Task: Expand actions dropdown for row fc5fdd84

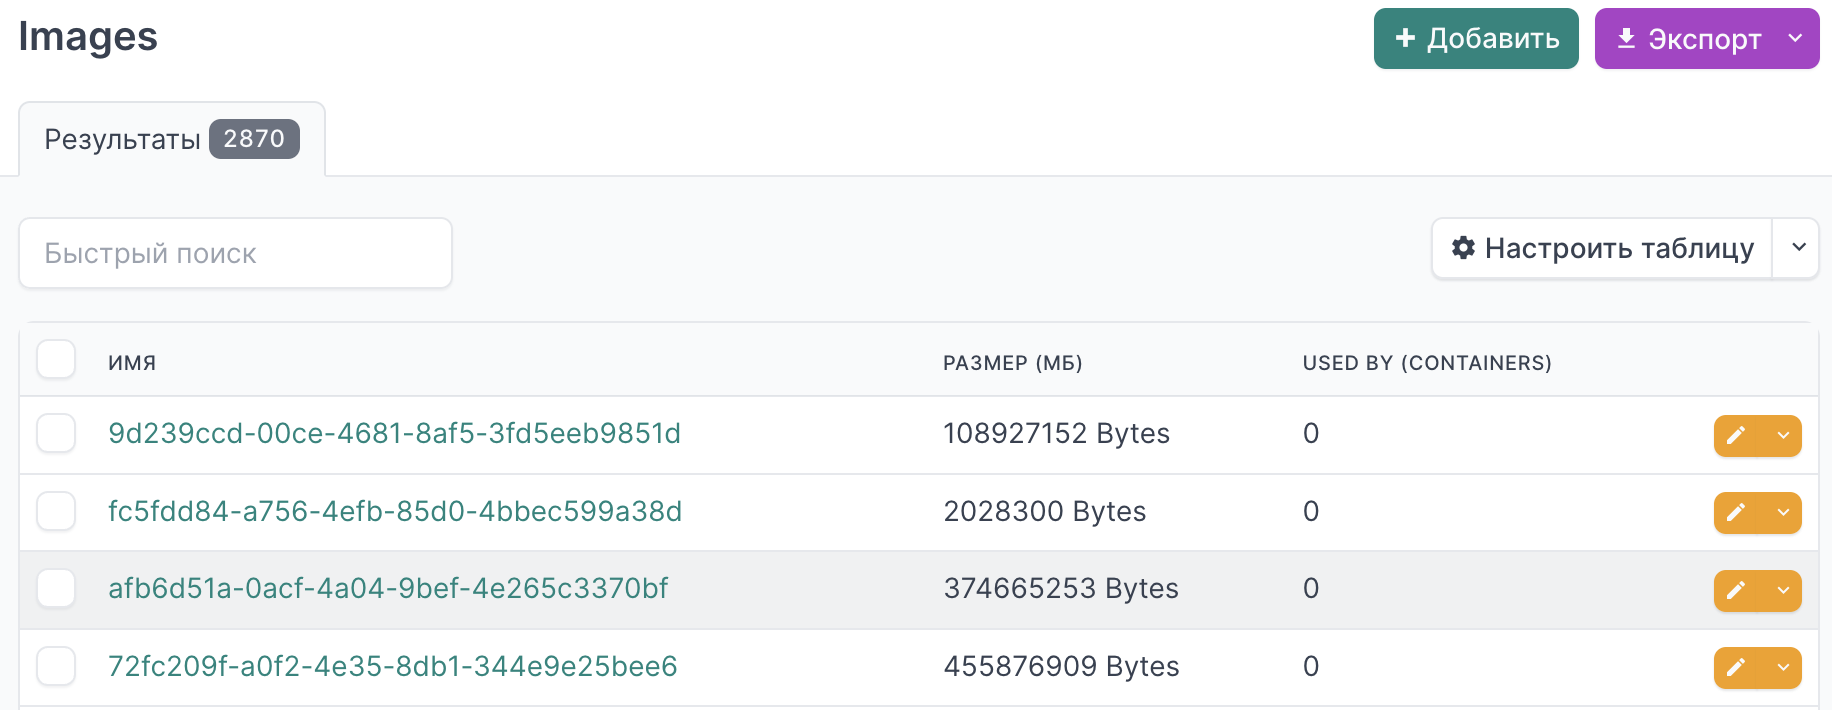Action: (x=1783, y=512)
